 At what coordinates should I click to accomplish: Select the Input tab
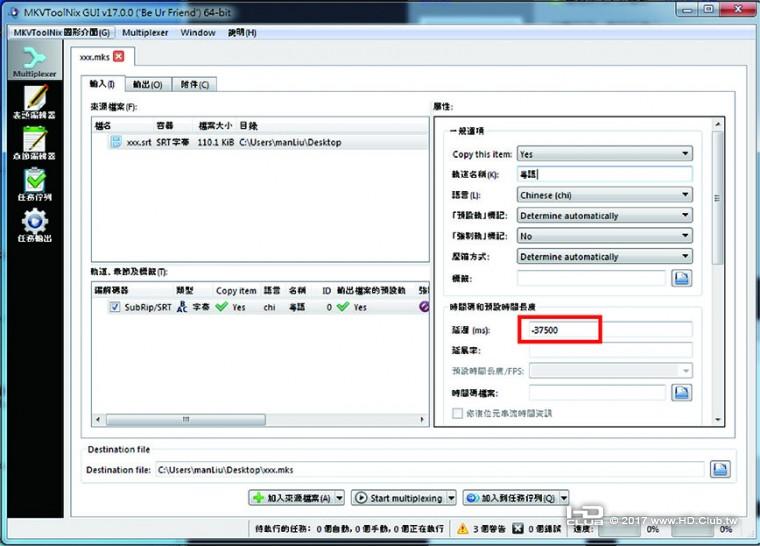click(x=102, y=84)
